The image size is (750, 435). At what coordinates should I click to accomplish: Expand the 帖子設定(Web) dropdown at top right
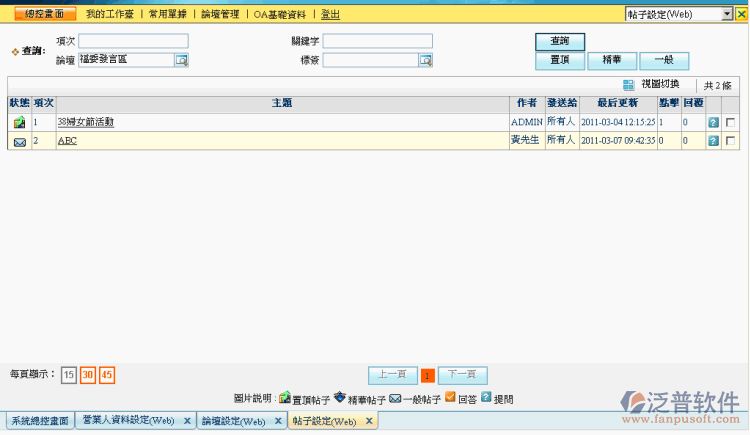[727, 14]
